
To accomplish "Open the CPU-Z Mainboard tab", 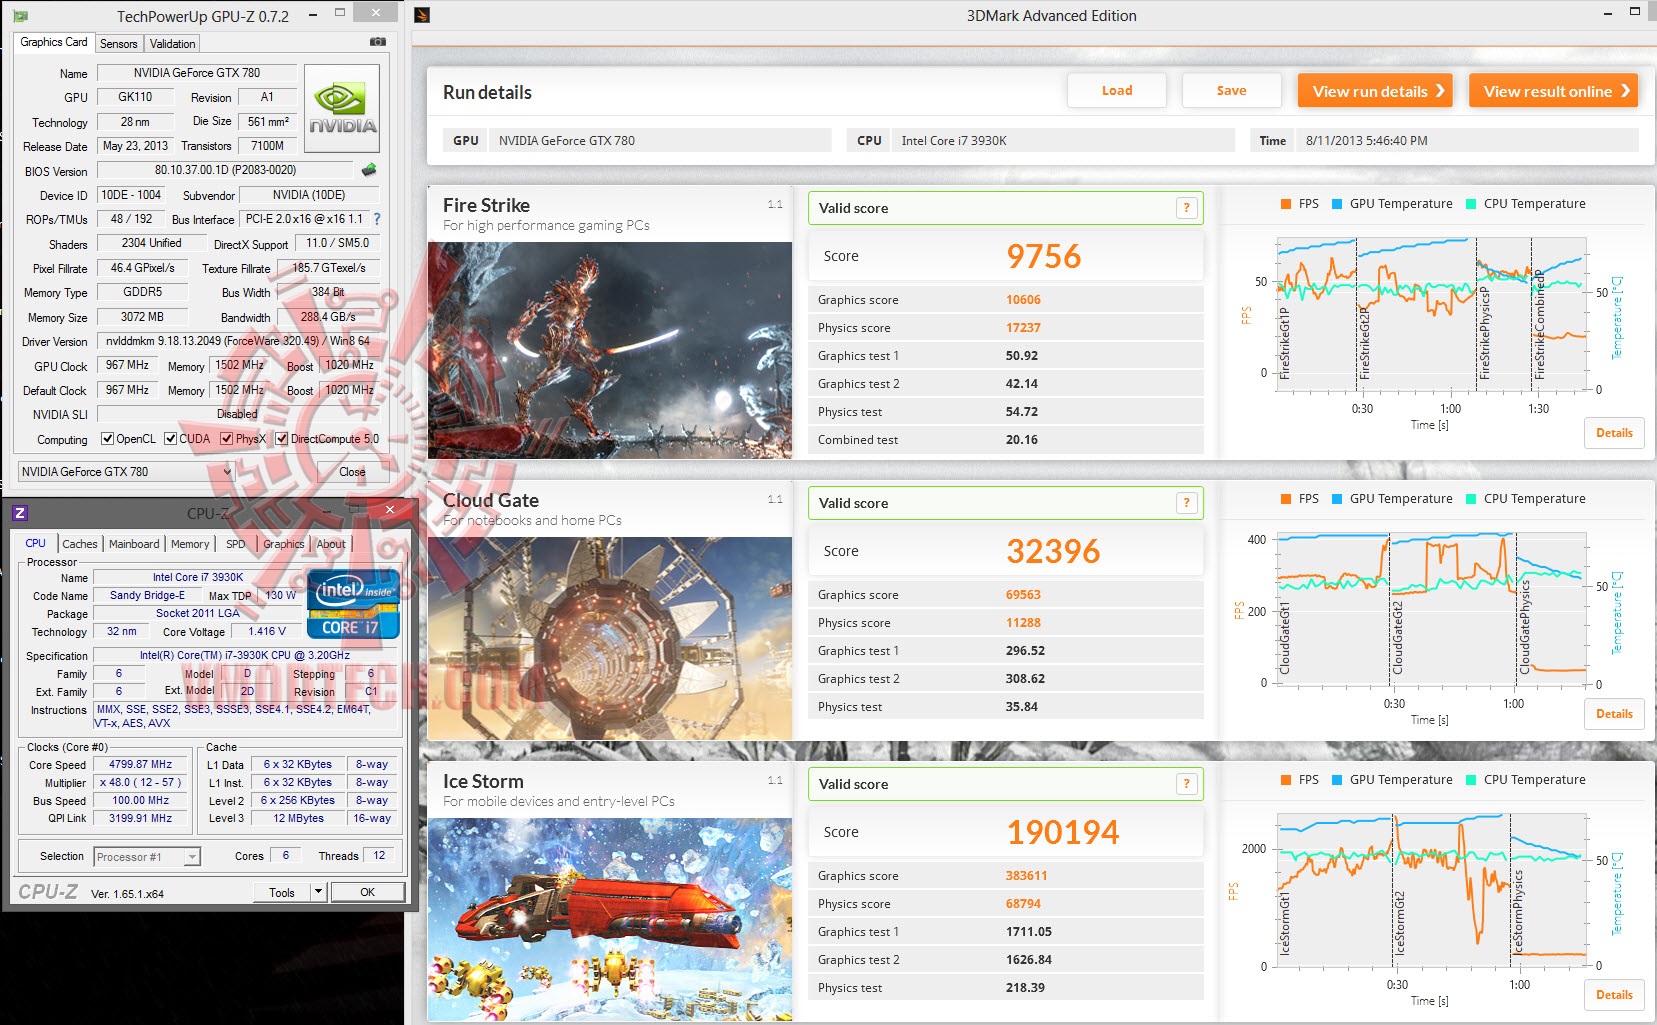I will coord(134,544).
